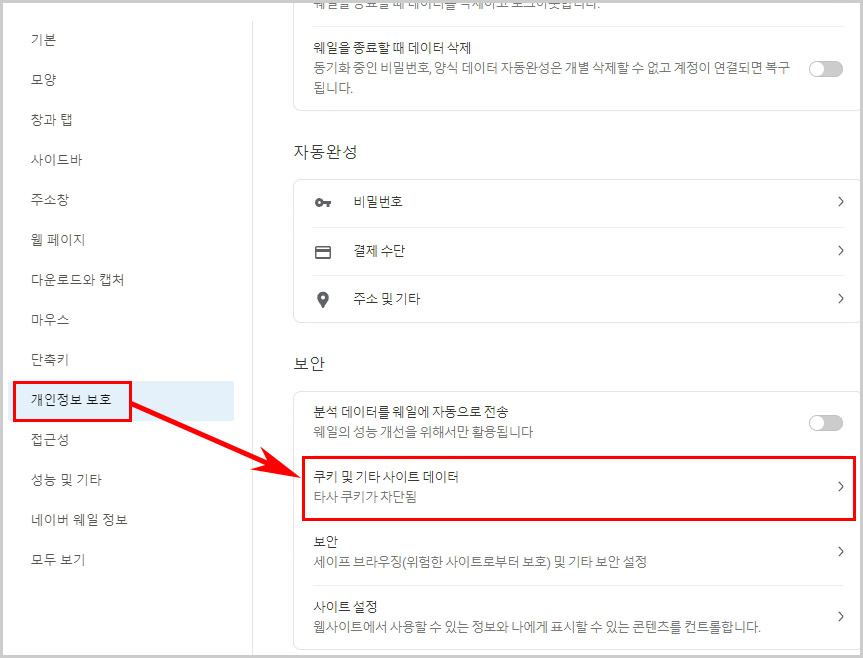Click the 보안 section heading

coord(309,364)
